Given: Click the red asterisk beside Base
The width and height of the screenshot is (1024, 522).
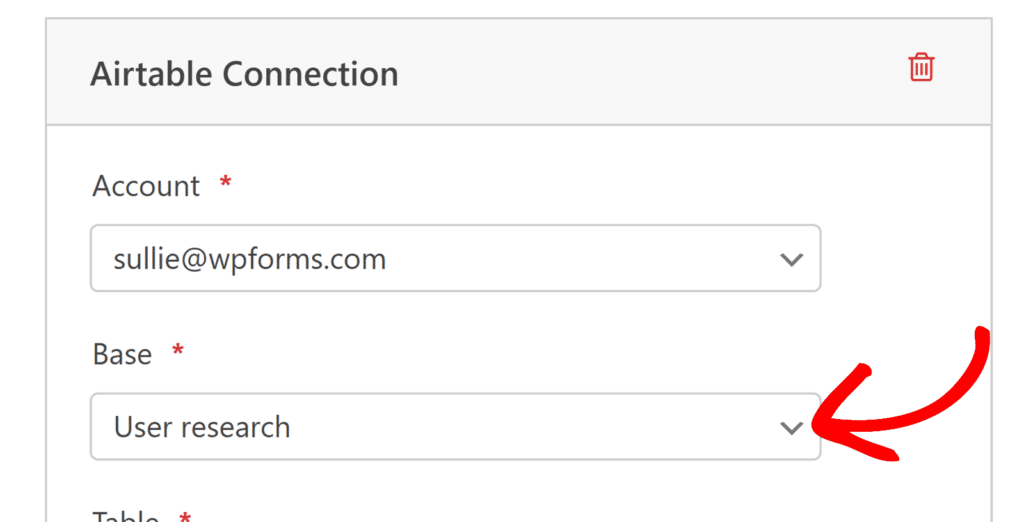Looking at the screenshot, I should click(178, 351).
